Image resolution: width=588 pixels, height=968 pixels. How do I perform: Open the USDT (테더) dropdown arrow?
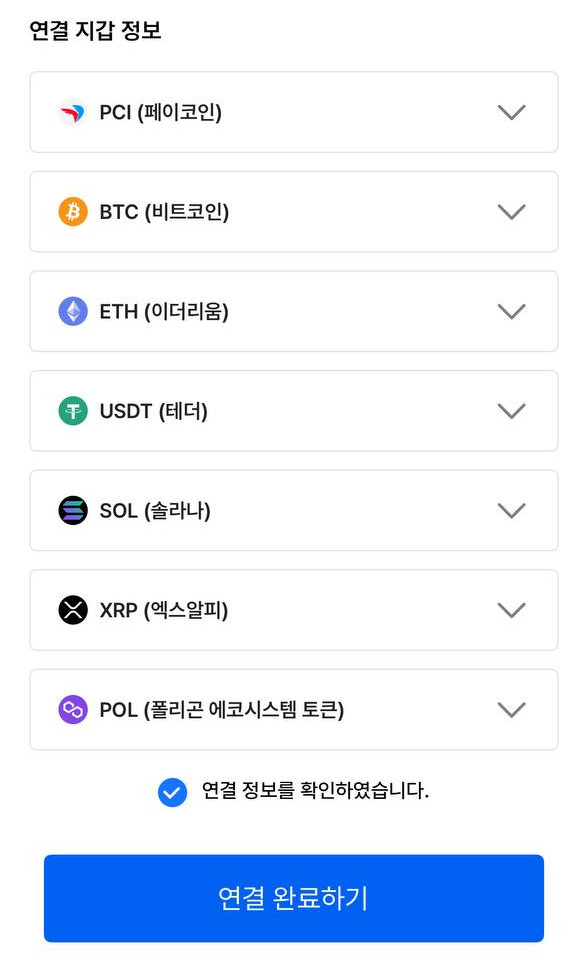[511, 411]
